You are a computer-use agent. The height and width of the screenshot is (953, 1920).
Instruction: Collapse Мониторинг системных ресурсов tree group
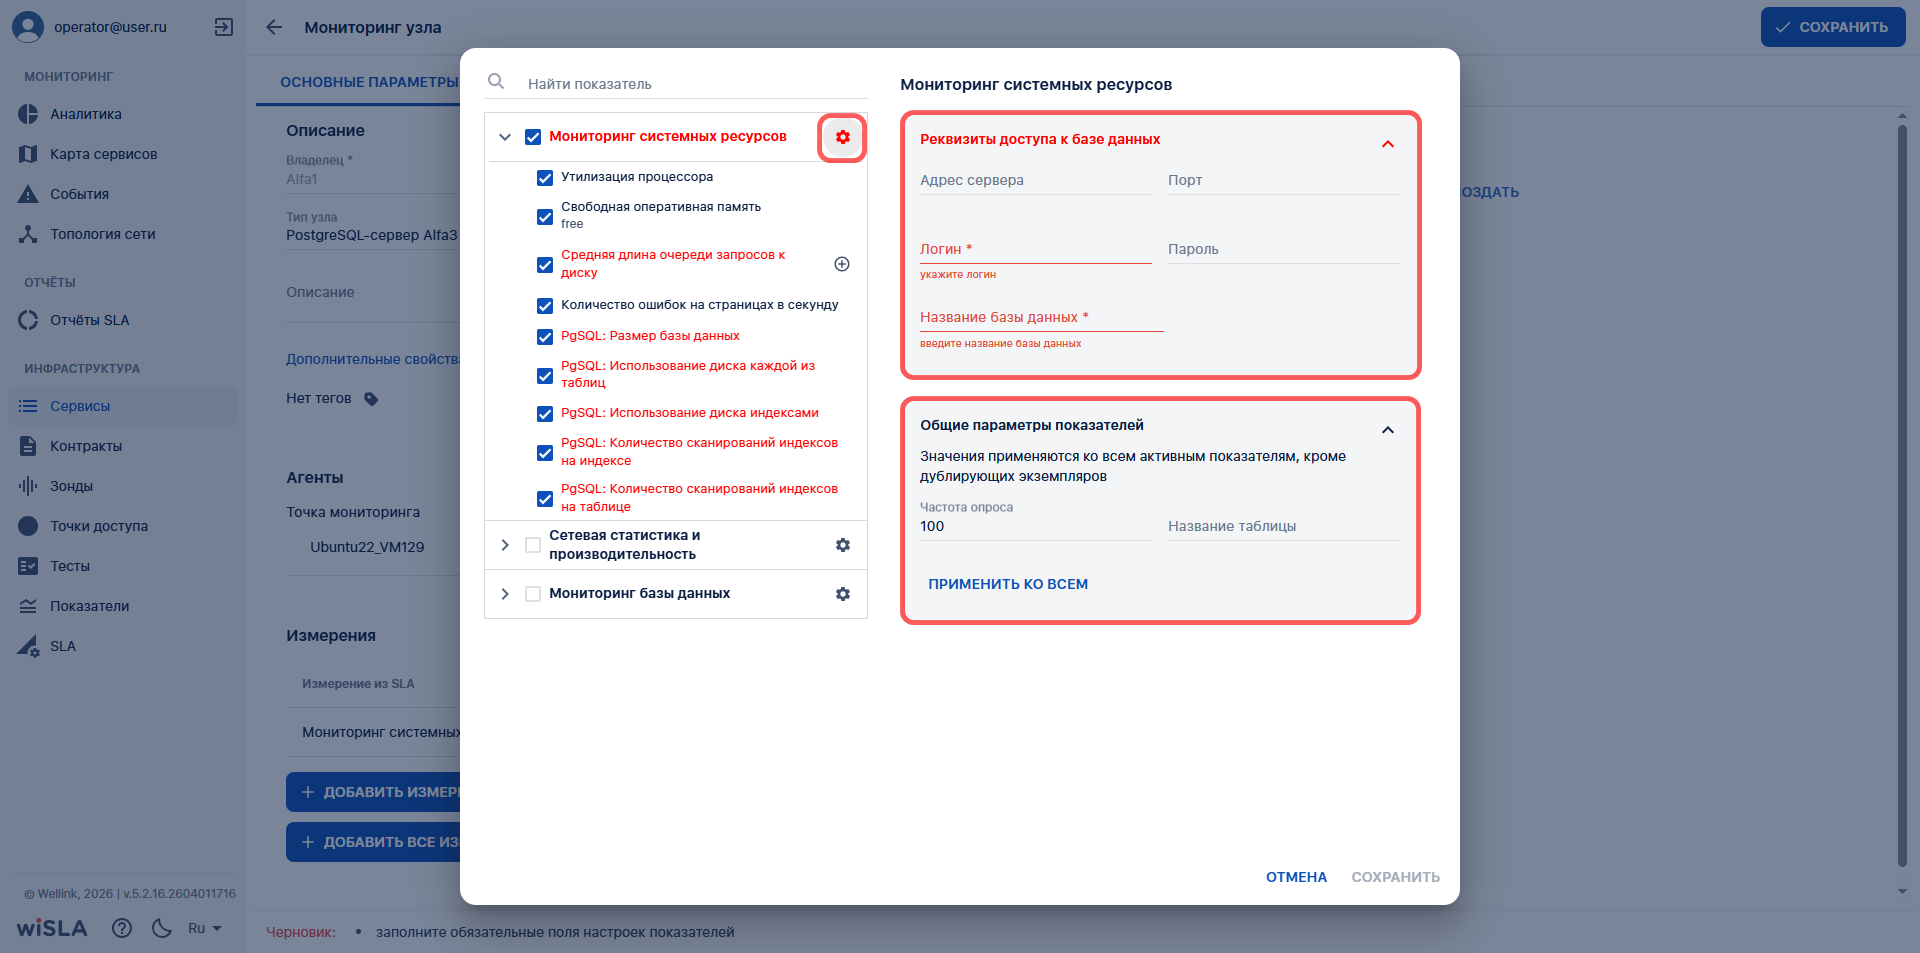[x=505, y=137]
